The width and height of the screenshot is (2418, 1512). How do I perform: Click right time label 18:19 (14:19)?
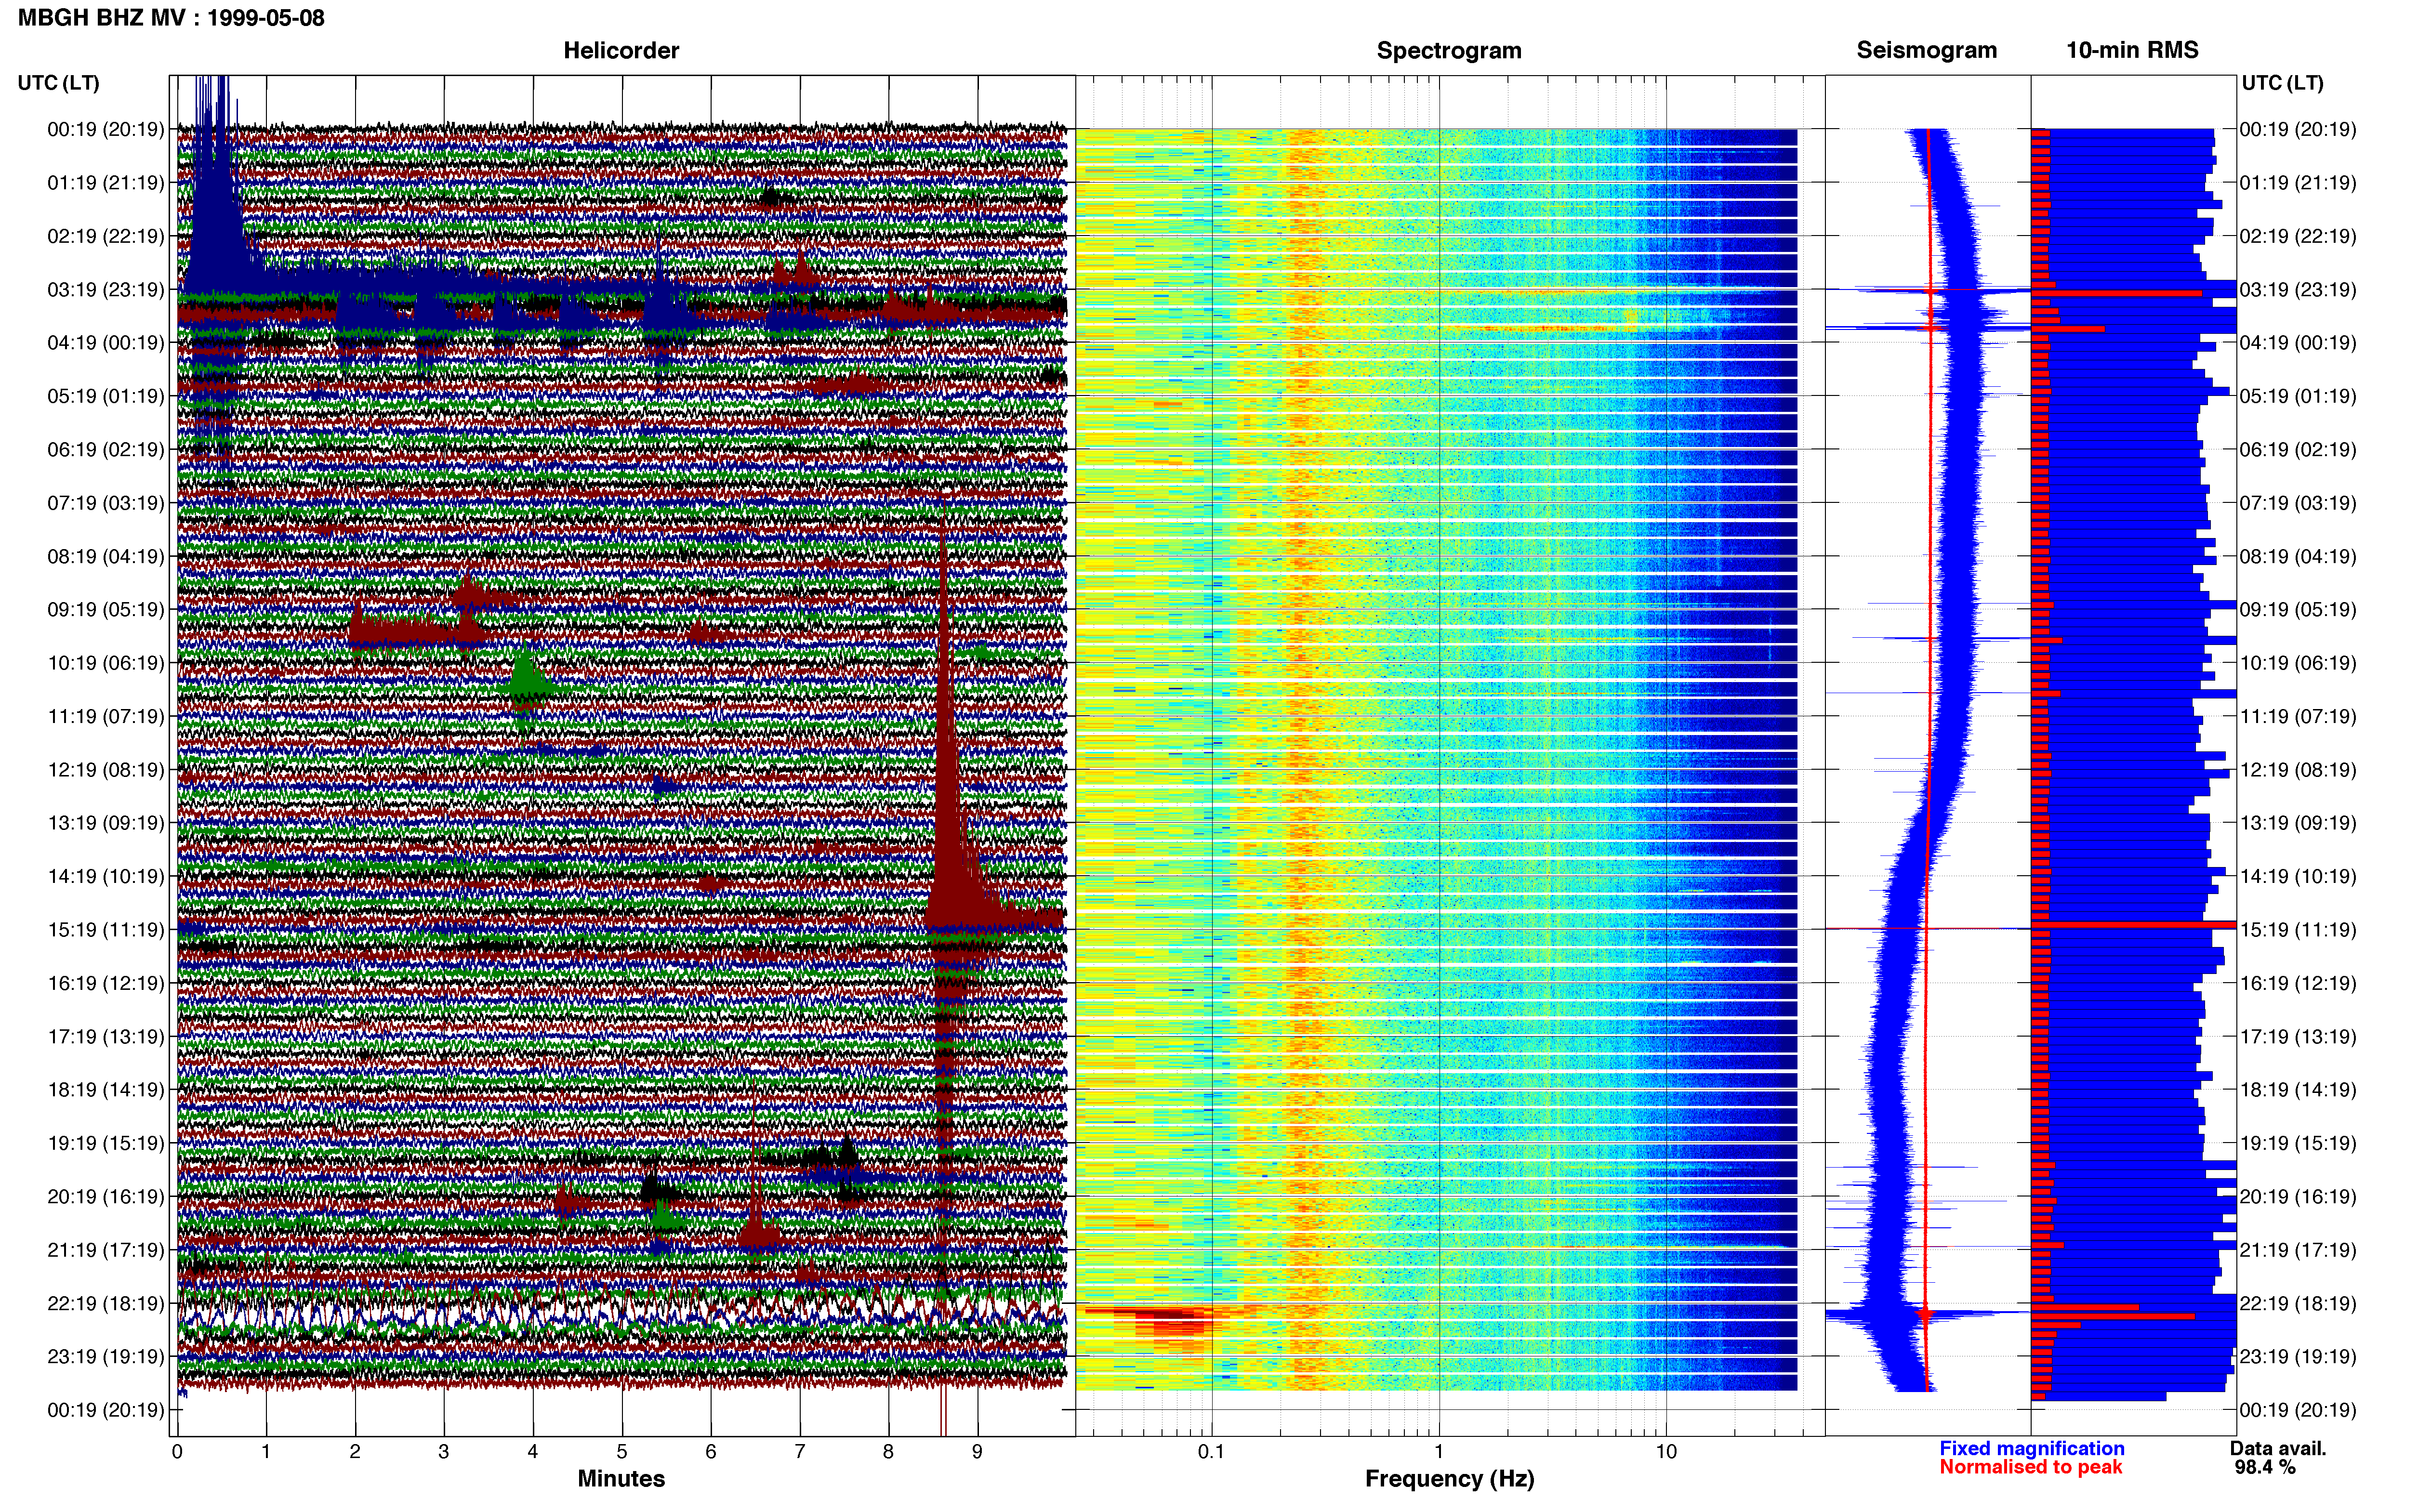[2298, 1090]
